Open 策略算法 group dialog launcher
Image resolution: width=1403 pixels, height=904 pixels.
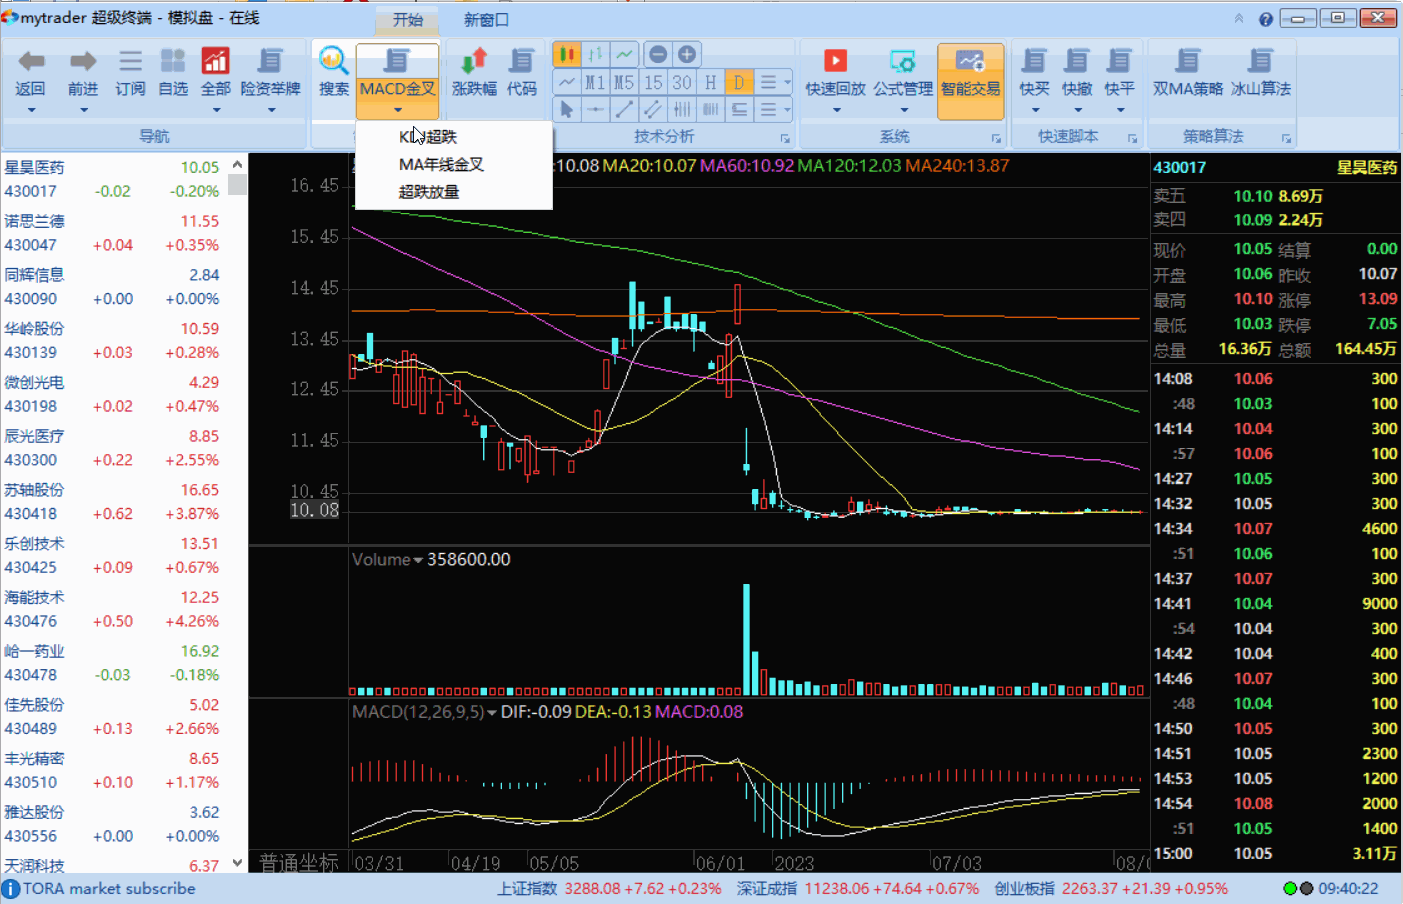point(1286,138)
